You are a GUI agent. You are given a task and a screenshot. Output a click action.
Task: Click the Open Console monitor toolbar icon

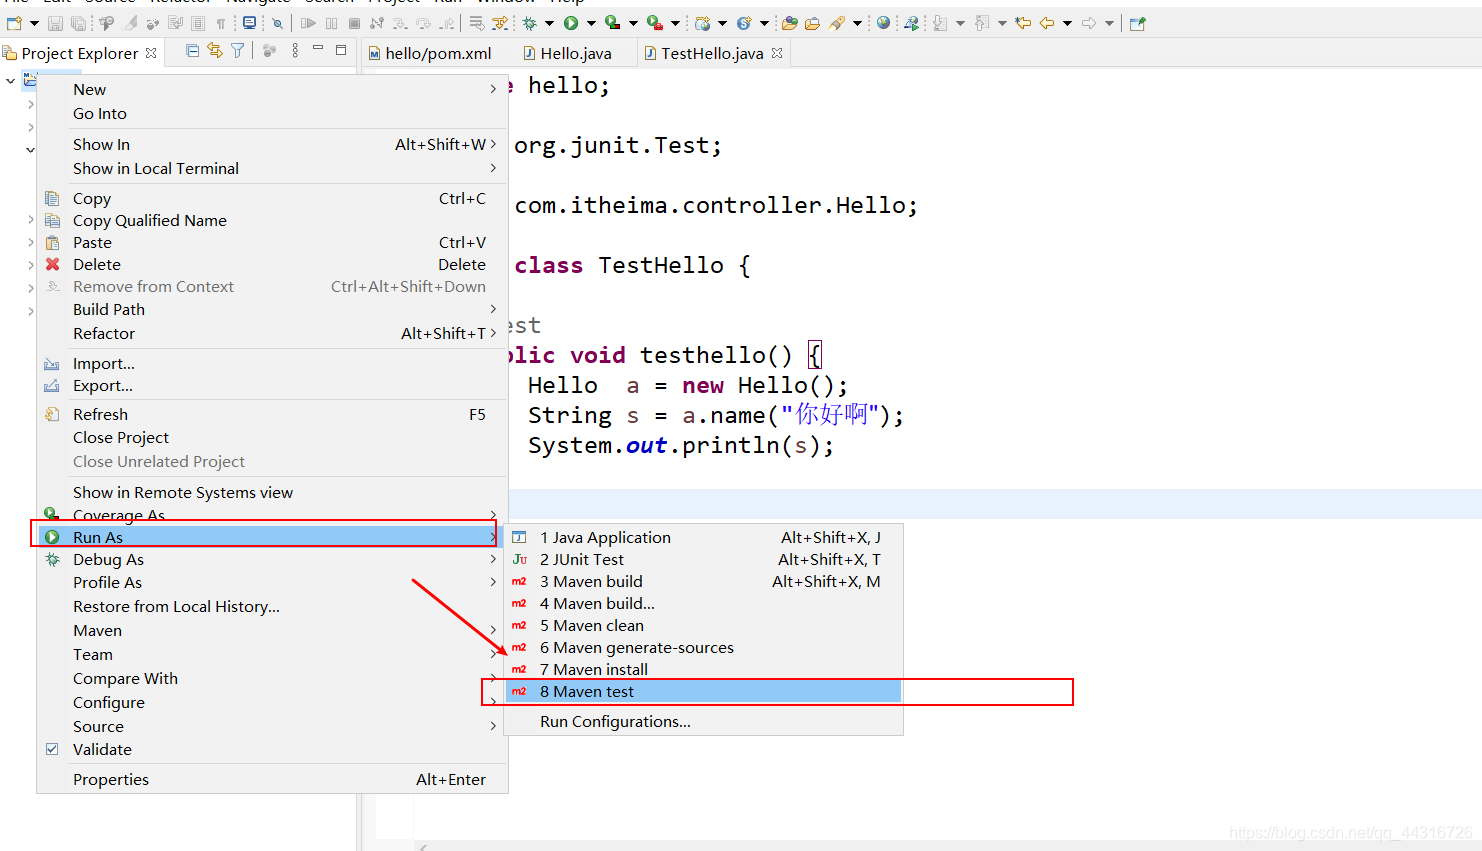click(249, 23)
